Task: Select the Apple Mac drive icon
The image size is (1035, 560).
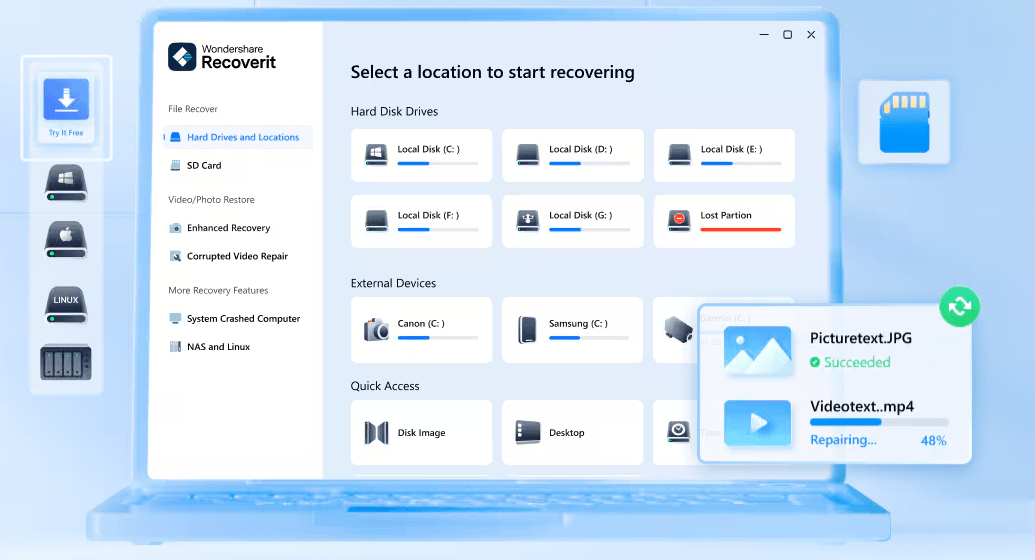Action: (x=66, y=240)
